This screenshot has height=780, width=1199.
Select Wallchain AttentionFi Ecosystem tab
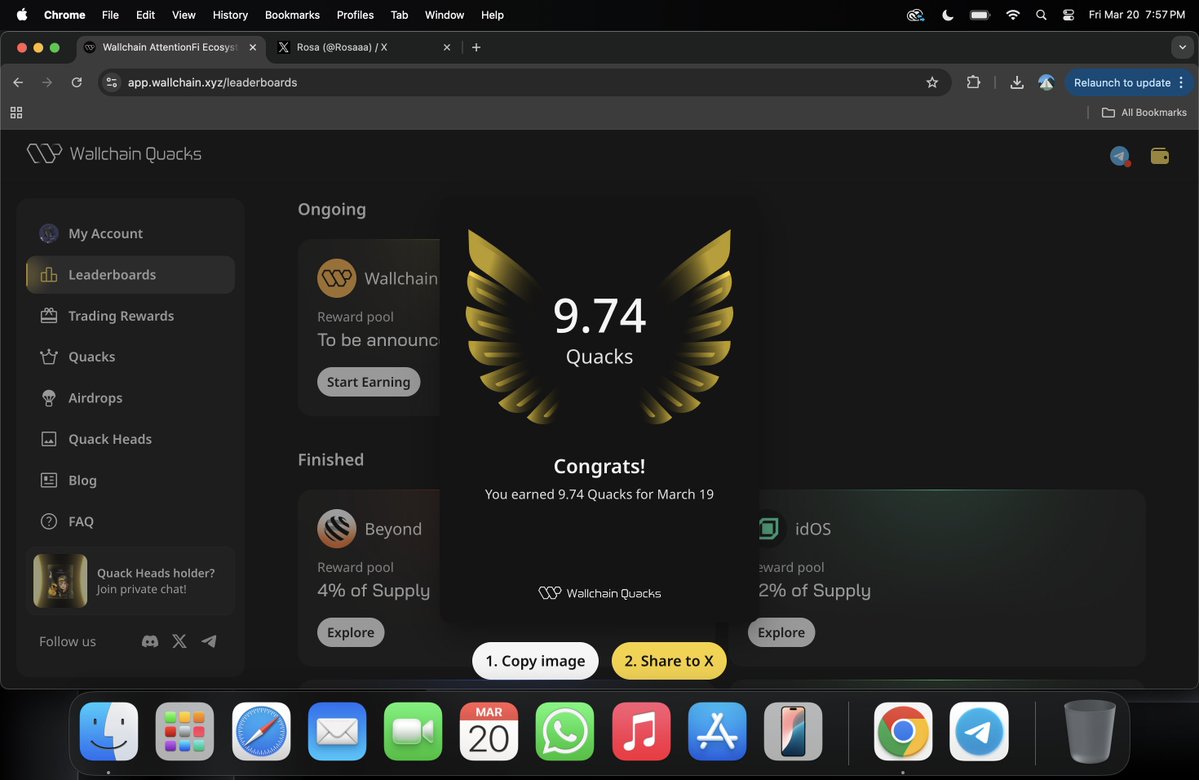pyautogui.click(x=168, y=47)
